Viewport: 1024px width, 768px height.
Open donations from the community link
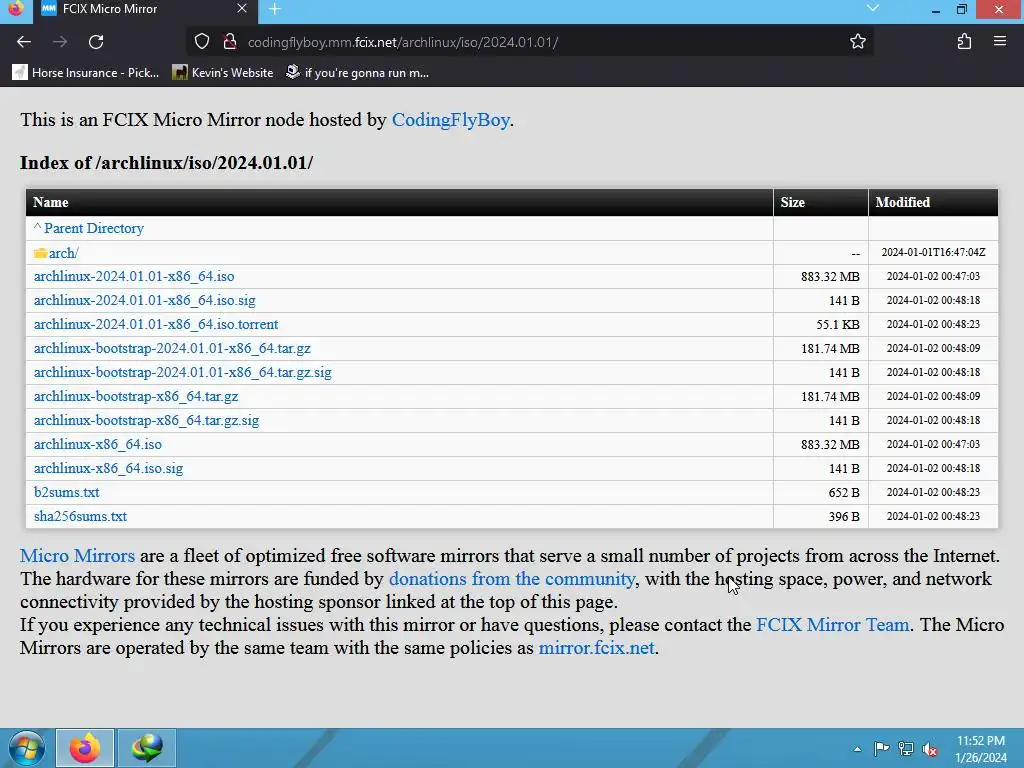click(512, 579)
